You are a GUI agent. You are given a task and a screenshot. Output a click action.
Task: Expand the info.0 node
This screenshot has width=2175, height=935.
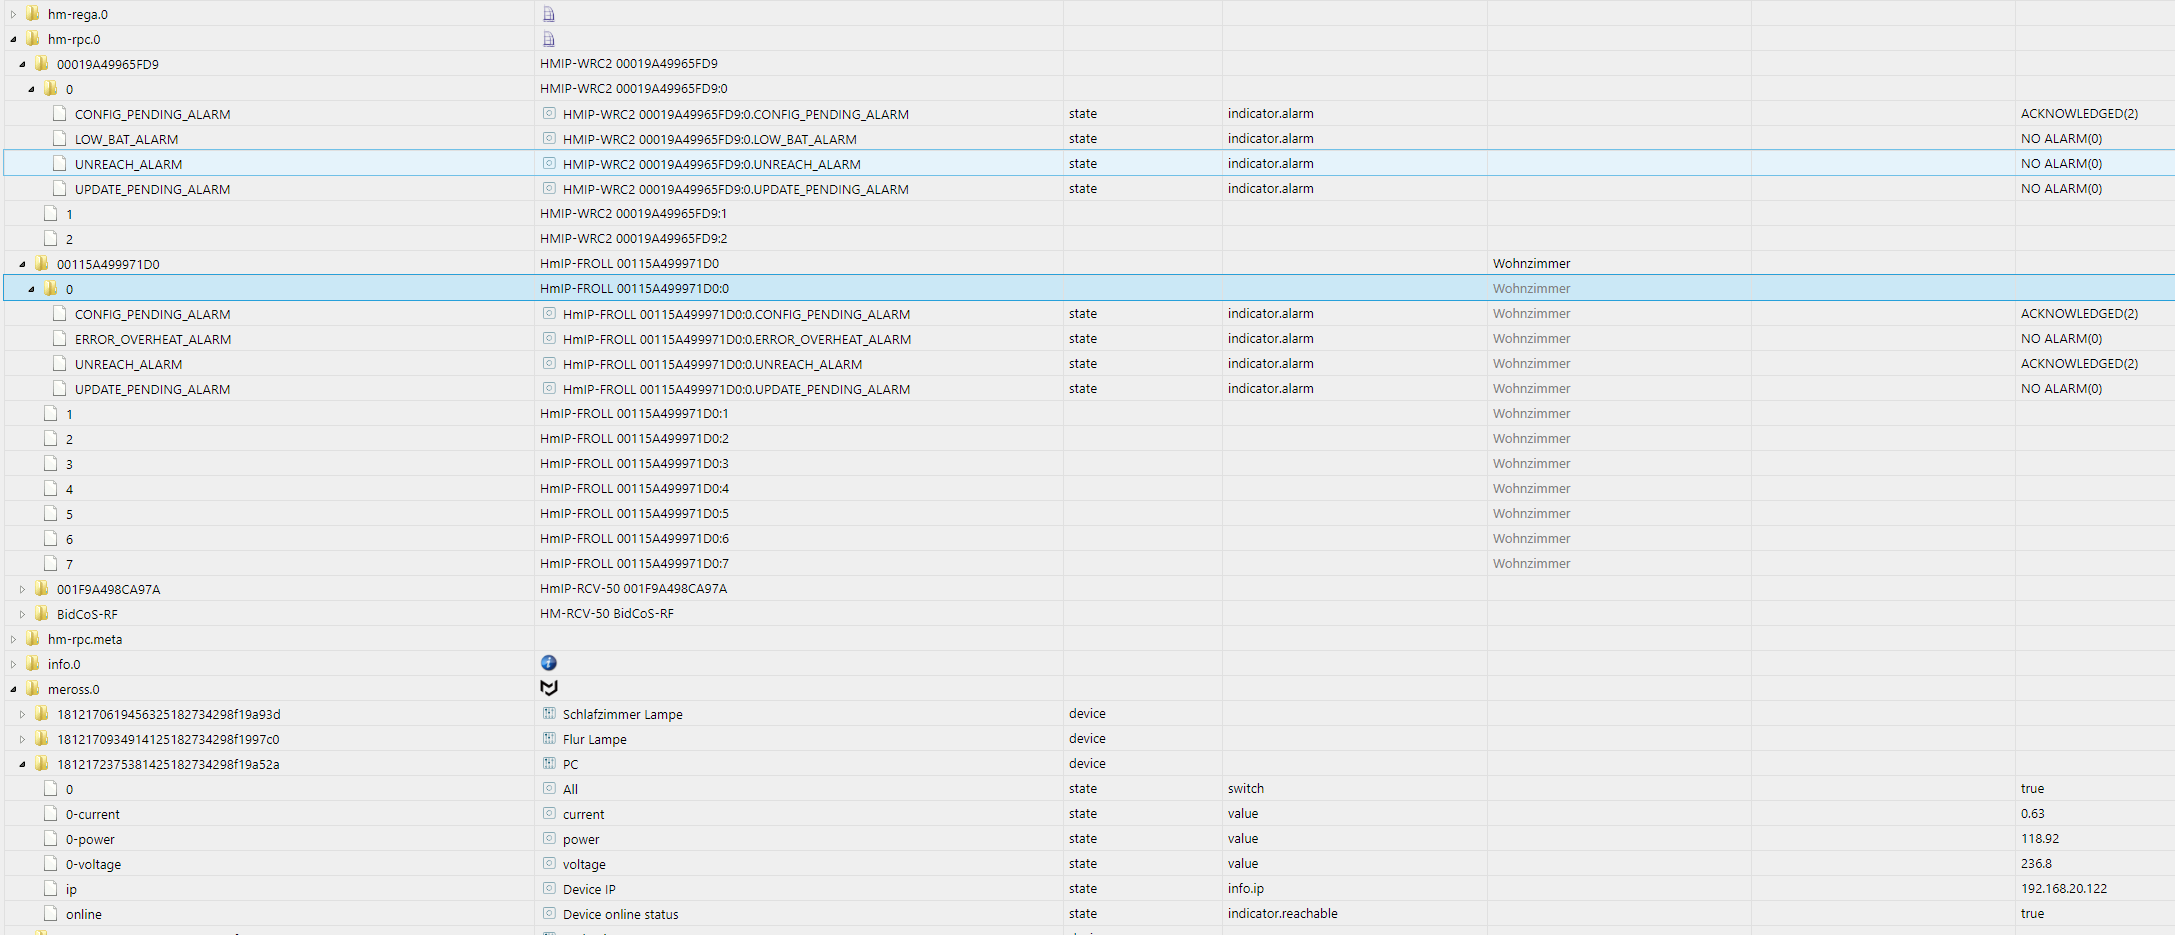(14, 664)
